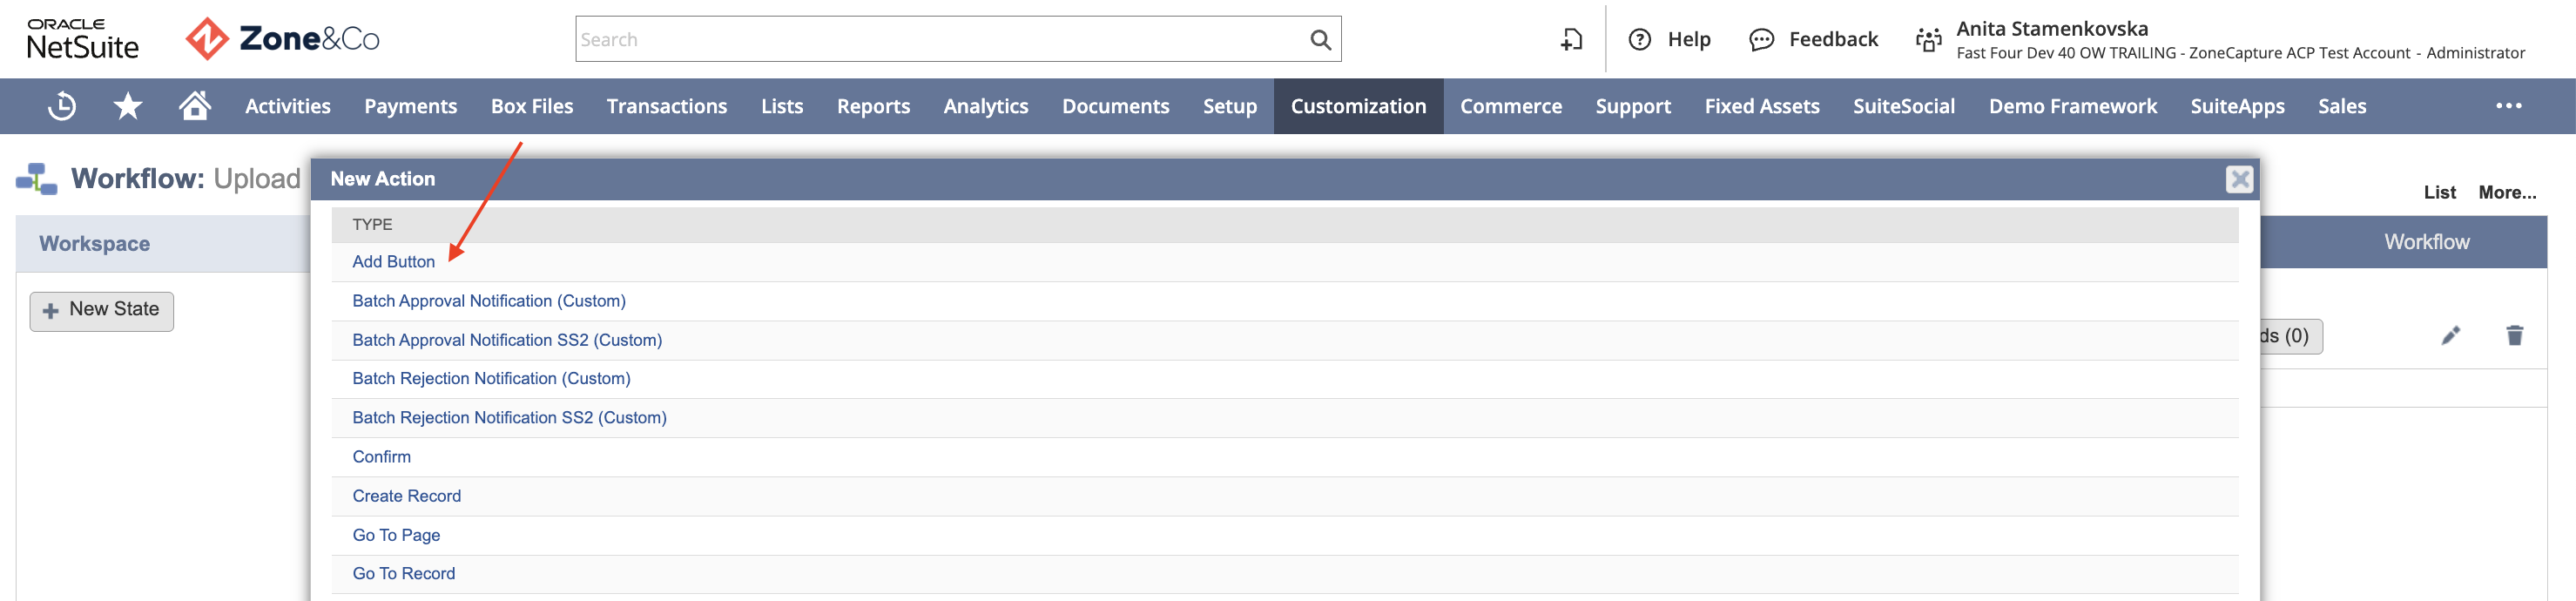Choose the Go To Page action
Screen dimensions: 2576x601
click(396, 535)
